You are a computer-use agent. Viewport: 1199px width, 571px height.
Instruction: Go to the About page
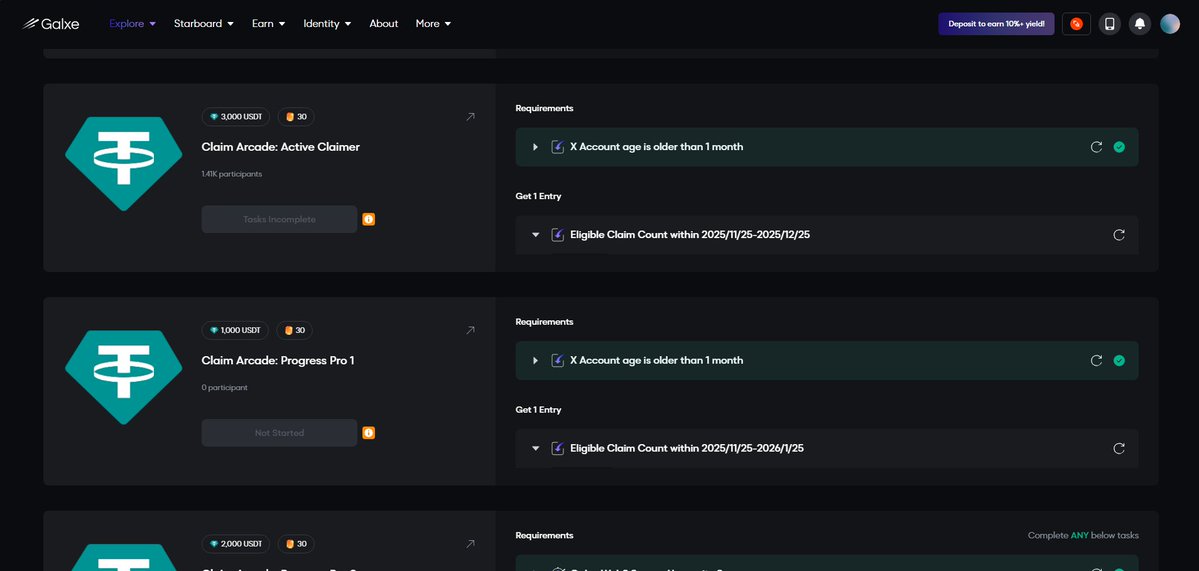[384, 24]
